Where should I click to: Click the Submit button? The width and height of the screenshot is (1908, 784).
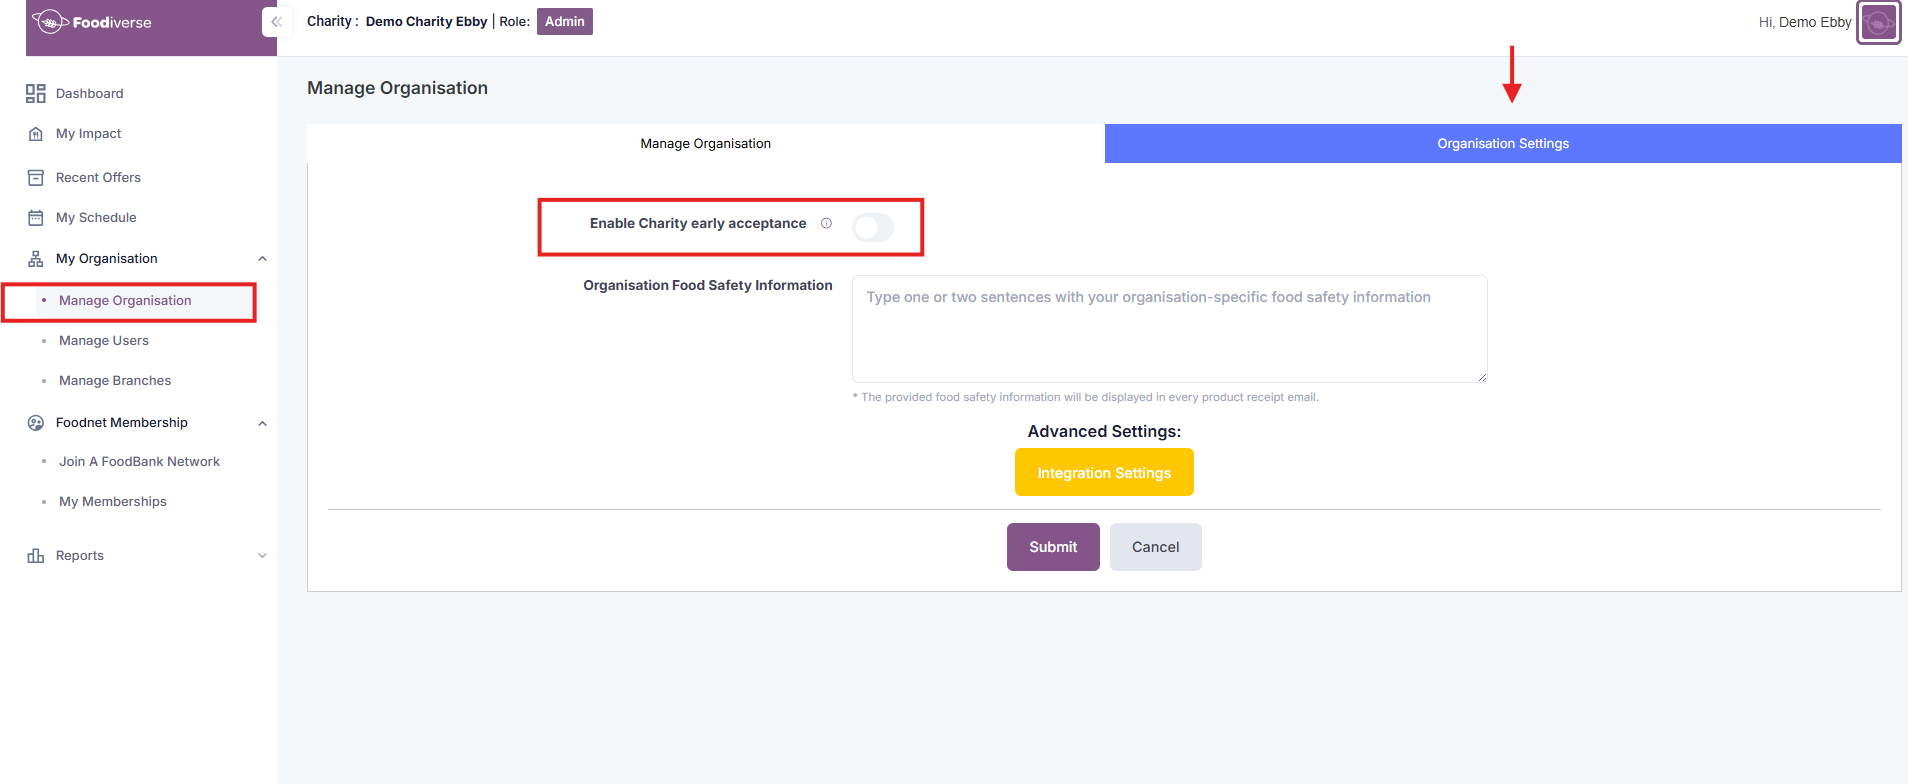[1052, 547]
